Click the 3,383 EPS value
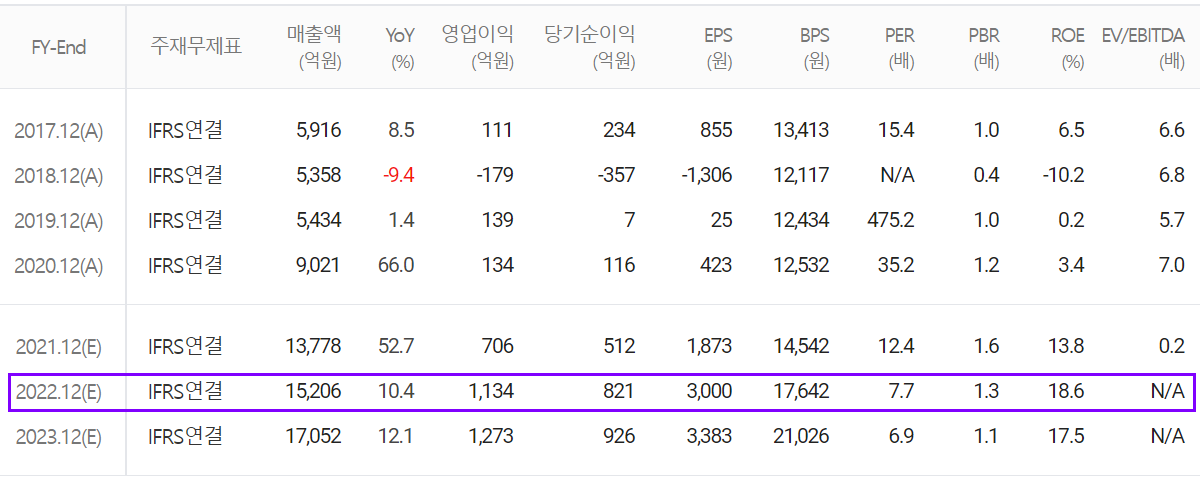This screenshot has height=479, width=1200. (x=710, y=436)
